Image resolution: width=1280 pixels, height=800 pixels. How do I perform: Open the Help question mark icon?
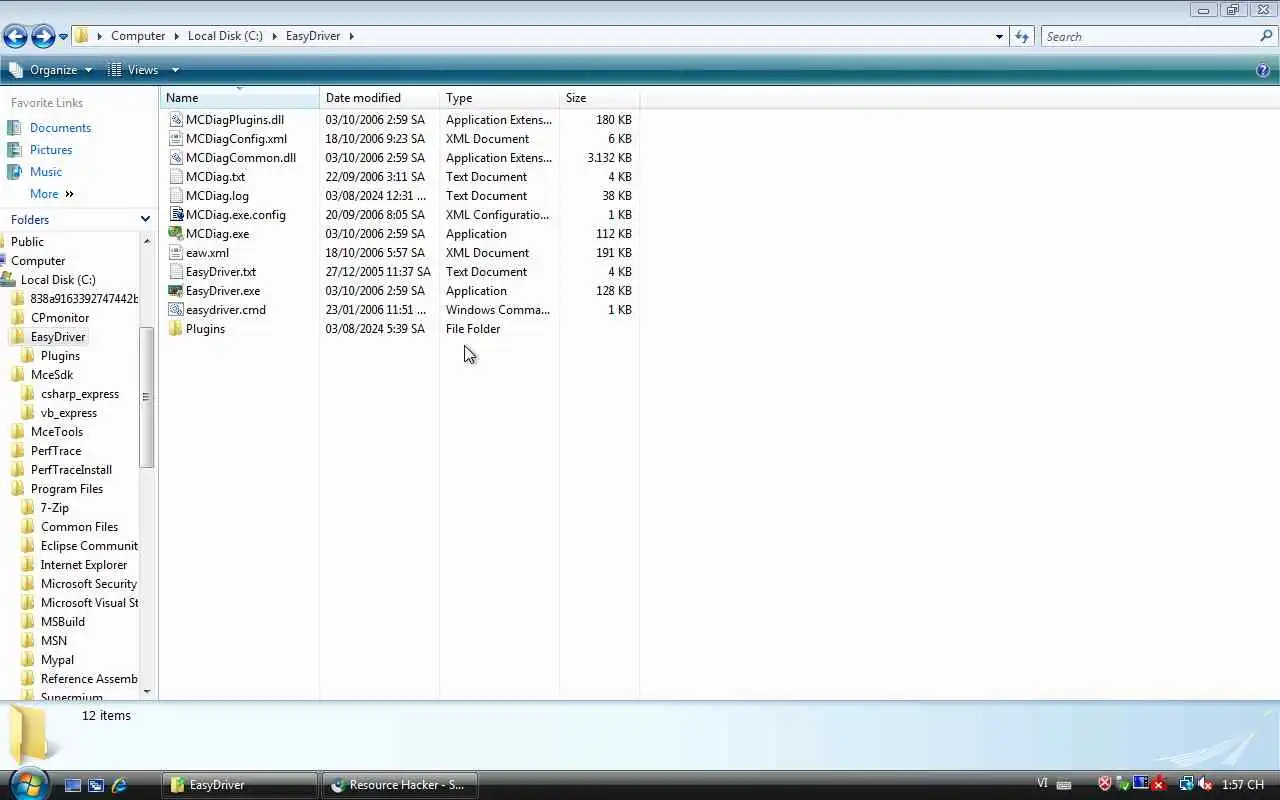click(1263, 70)
